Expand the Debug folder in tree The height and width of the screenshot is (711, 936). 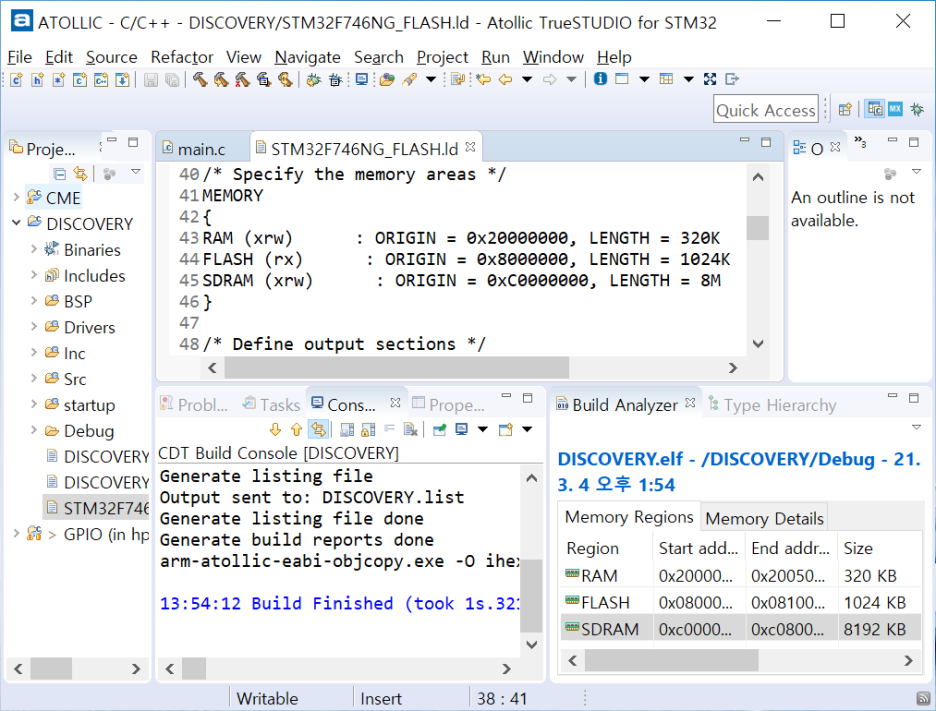(34, 430)
